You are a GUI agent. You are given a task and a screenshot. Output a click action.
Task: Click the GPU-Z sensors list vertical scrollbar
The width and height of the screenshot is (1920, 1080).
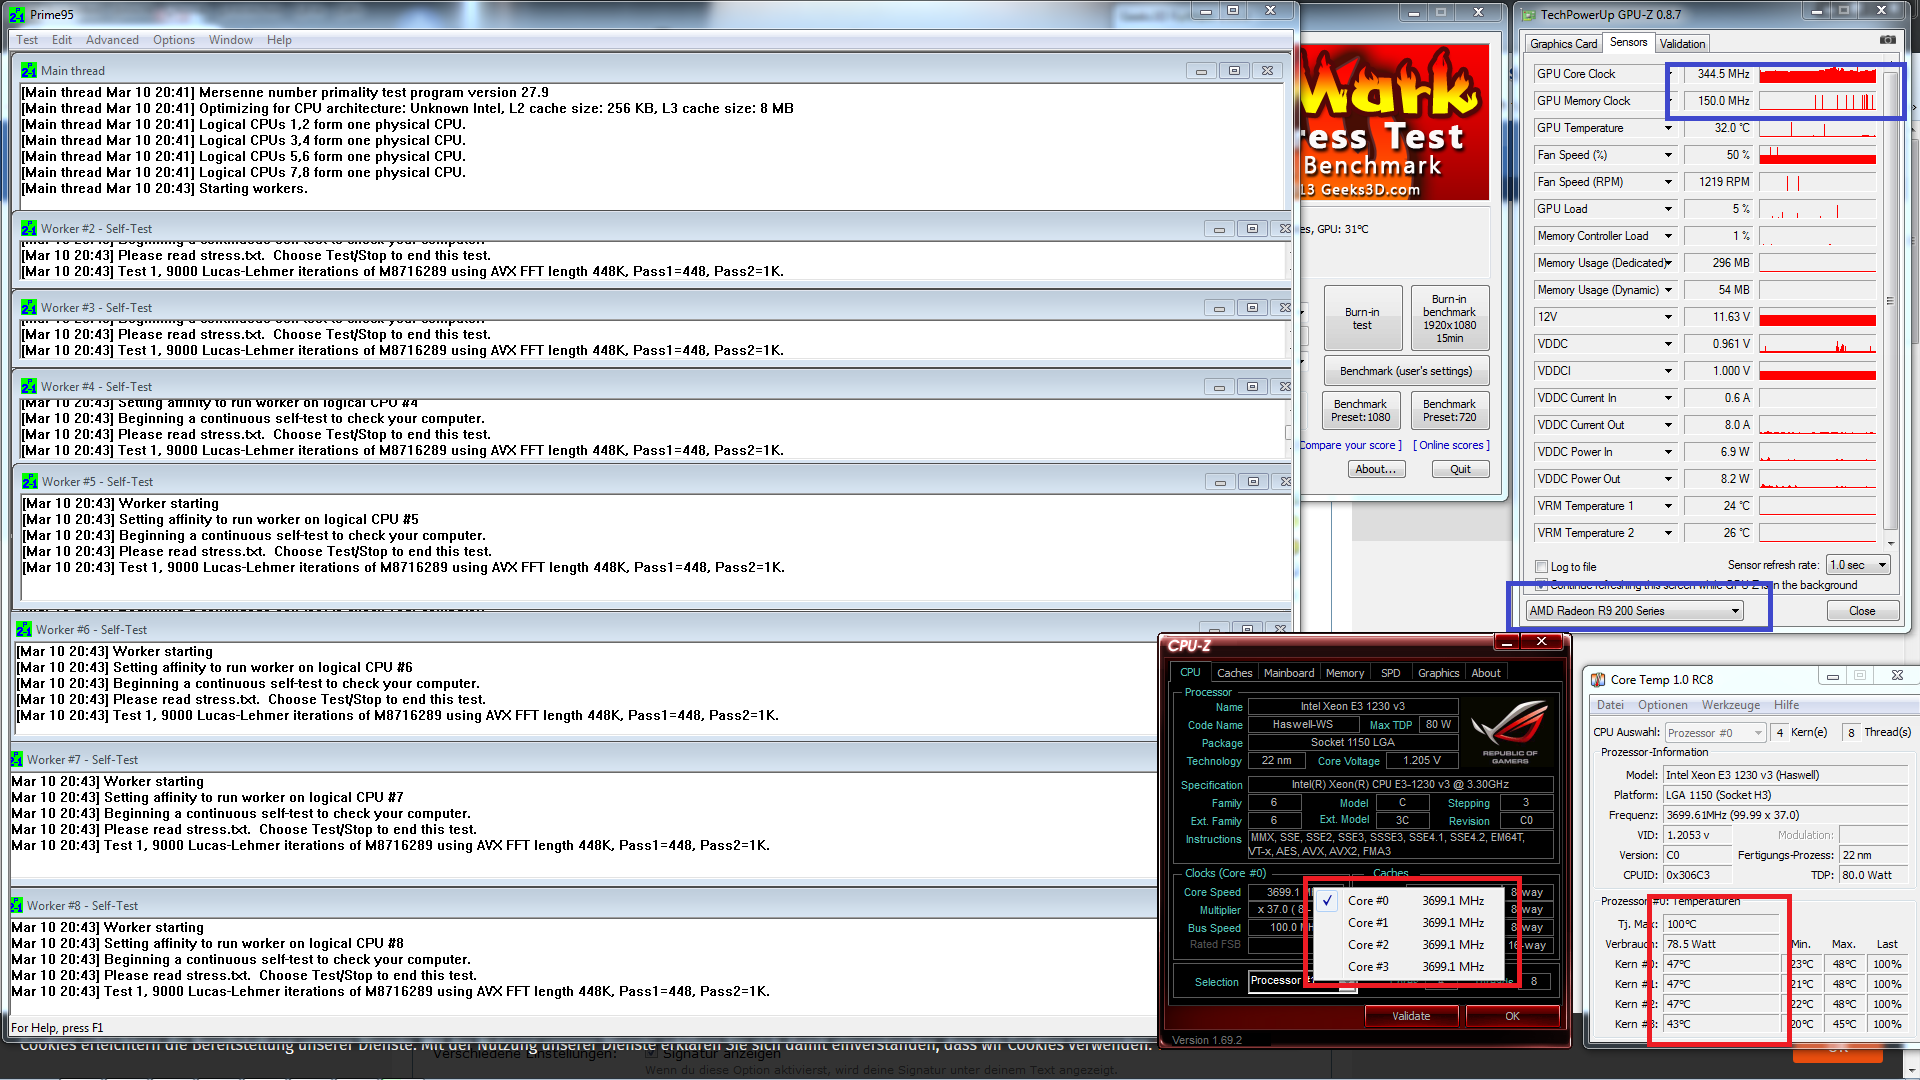tap(1889, 300)
